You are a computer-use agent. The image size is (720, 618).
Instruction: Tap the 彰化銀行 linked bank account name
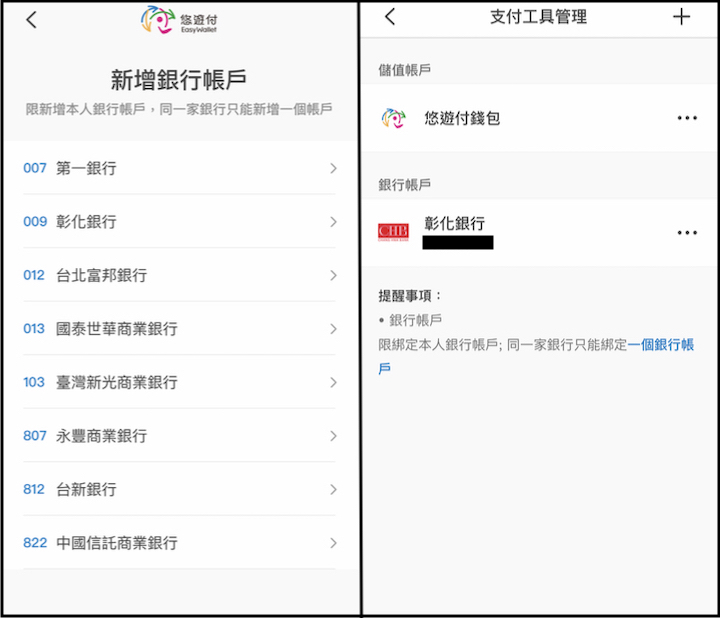tap(454, 223)
